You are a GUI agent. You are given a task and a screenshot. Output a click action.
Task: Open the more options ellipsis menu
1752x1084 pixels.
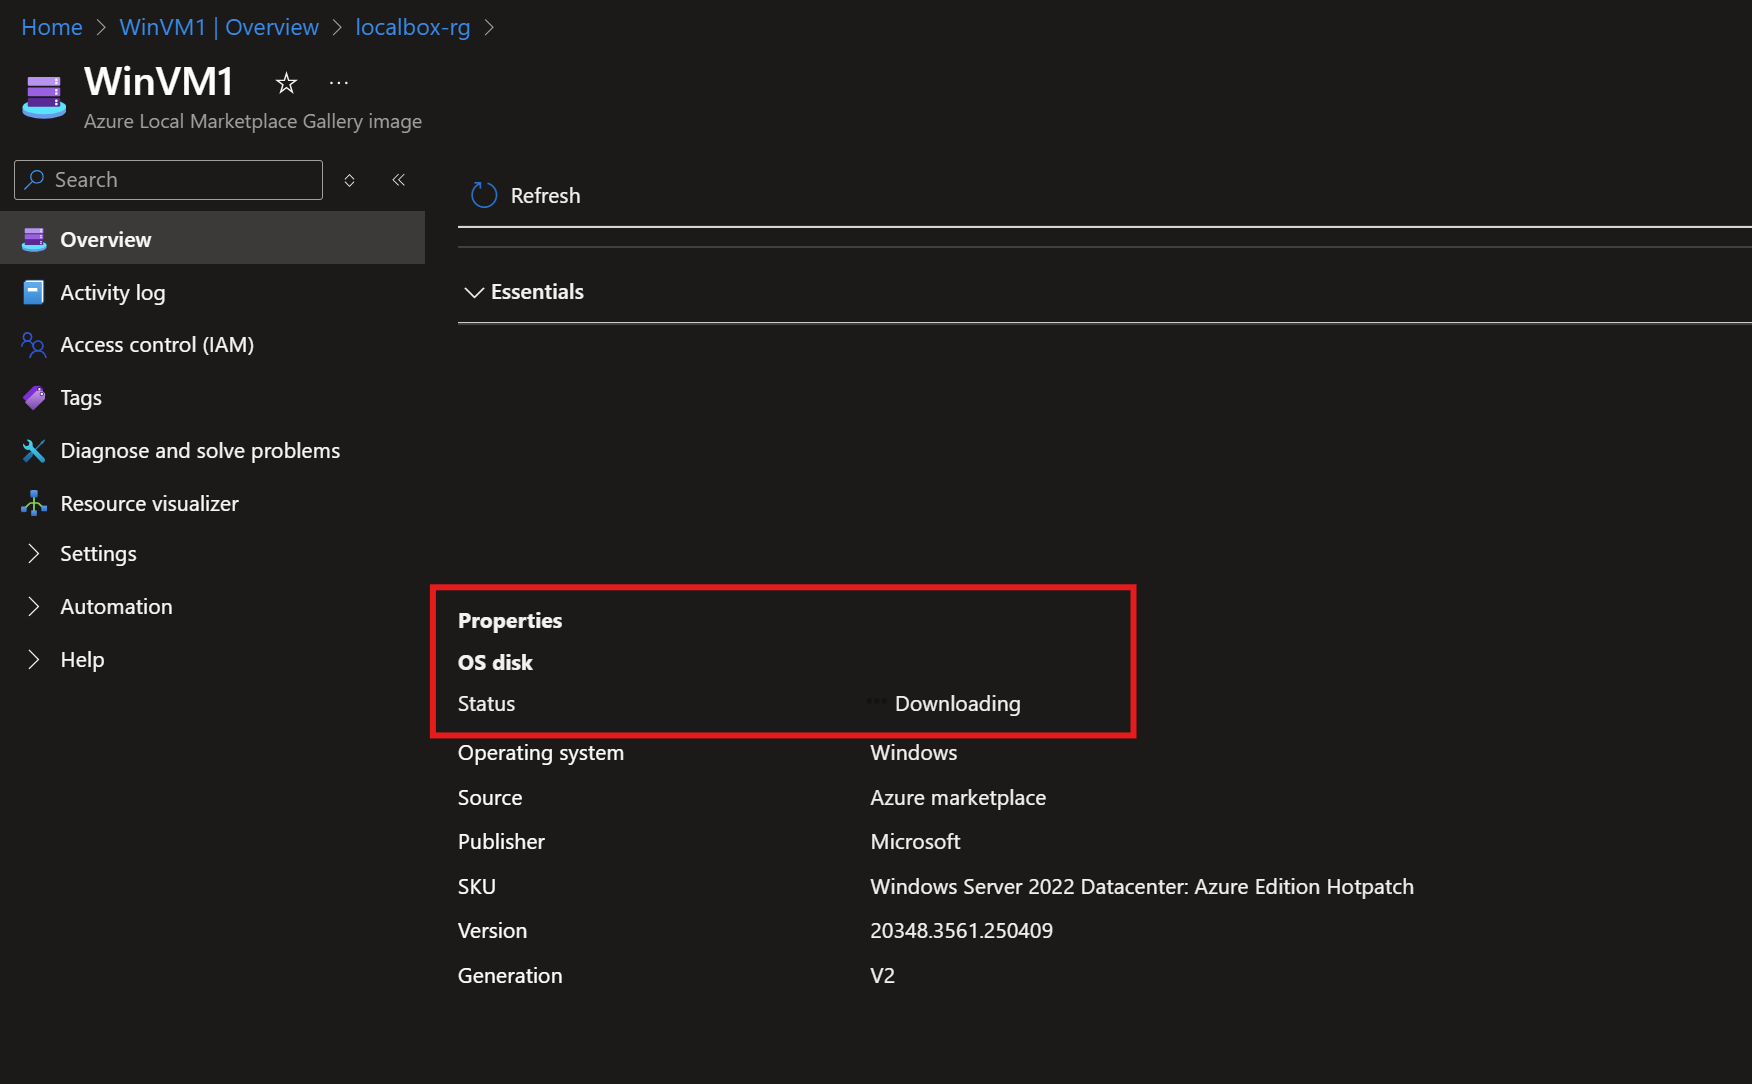[339, 83]
